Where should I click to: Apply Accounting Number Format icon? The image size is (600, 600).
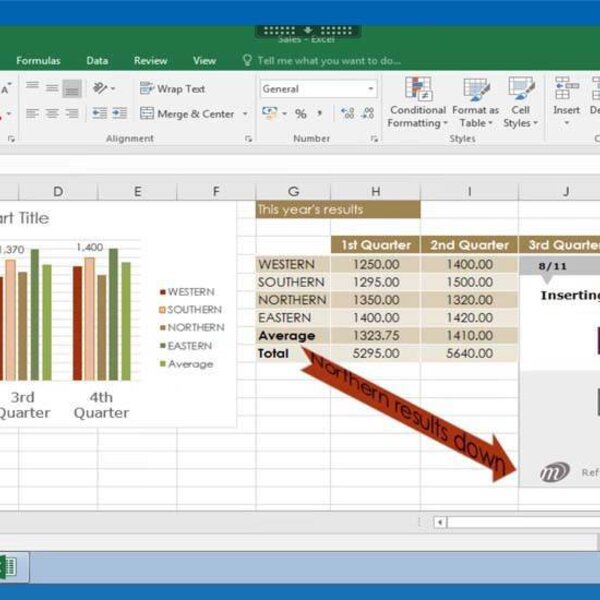tap(270, 113)
